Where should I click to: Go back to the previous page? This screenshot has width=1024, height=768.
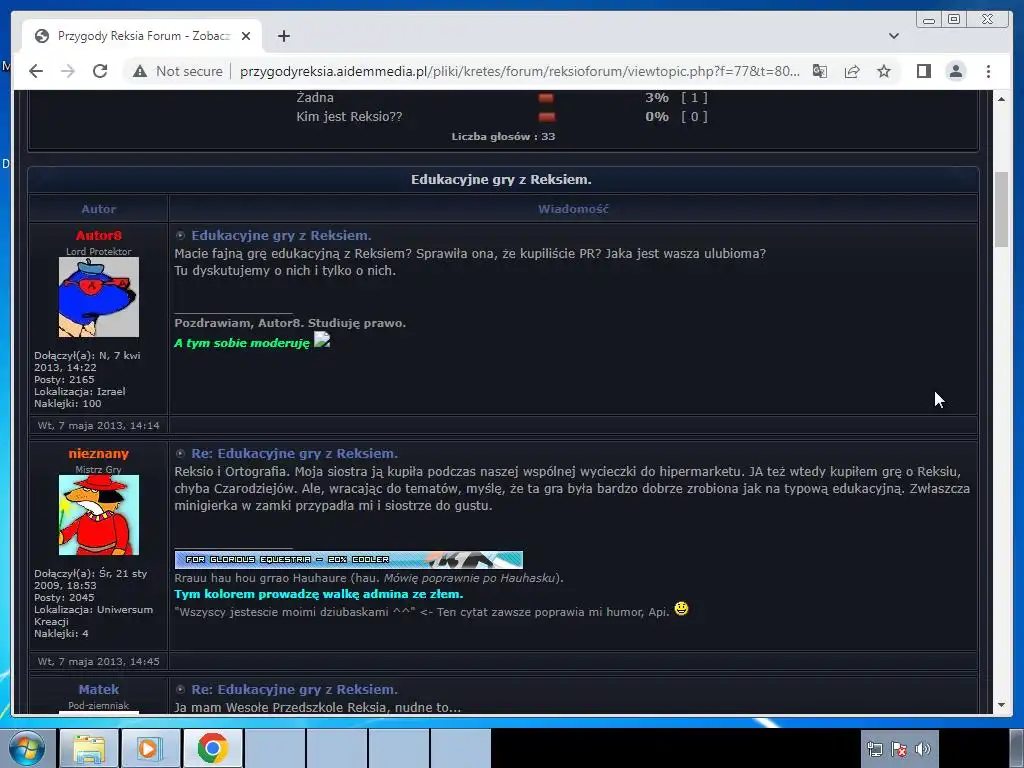click(x=36, y=71)
